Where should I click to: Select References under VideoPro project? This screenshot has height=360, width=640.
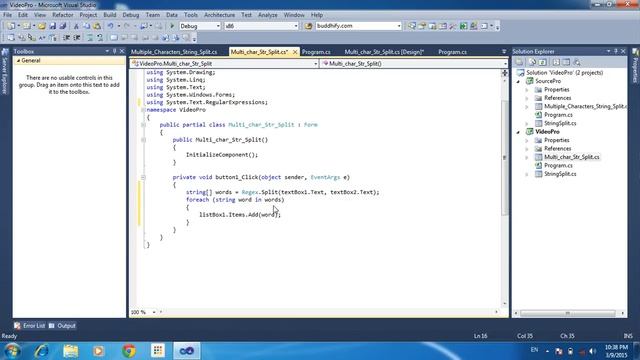point(557,149)
